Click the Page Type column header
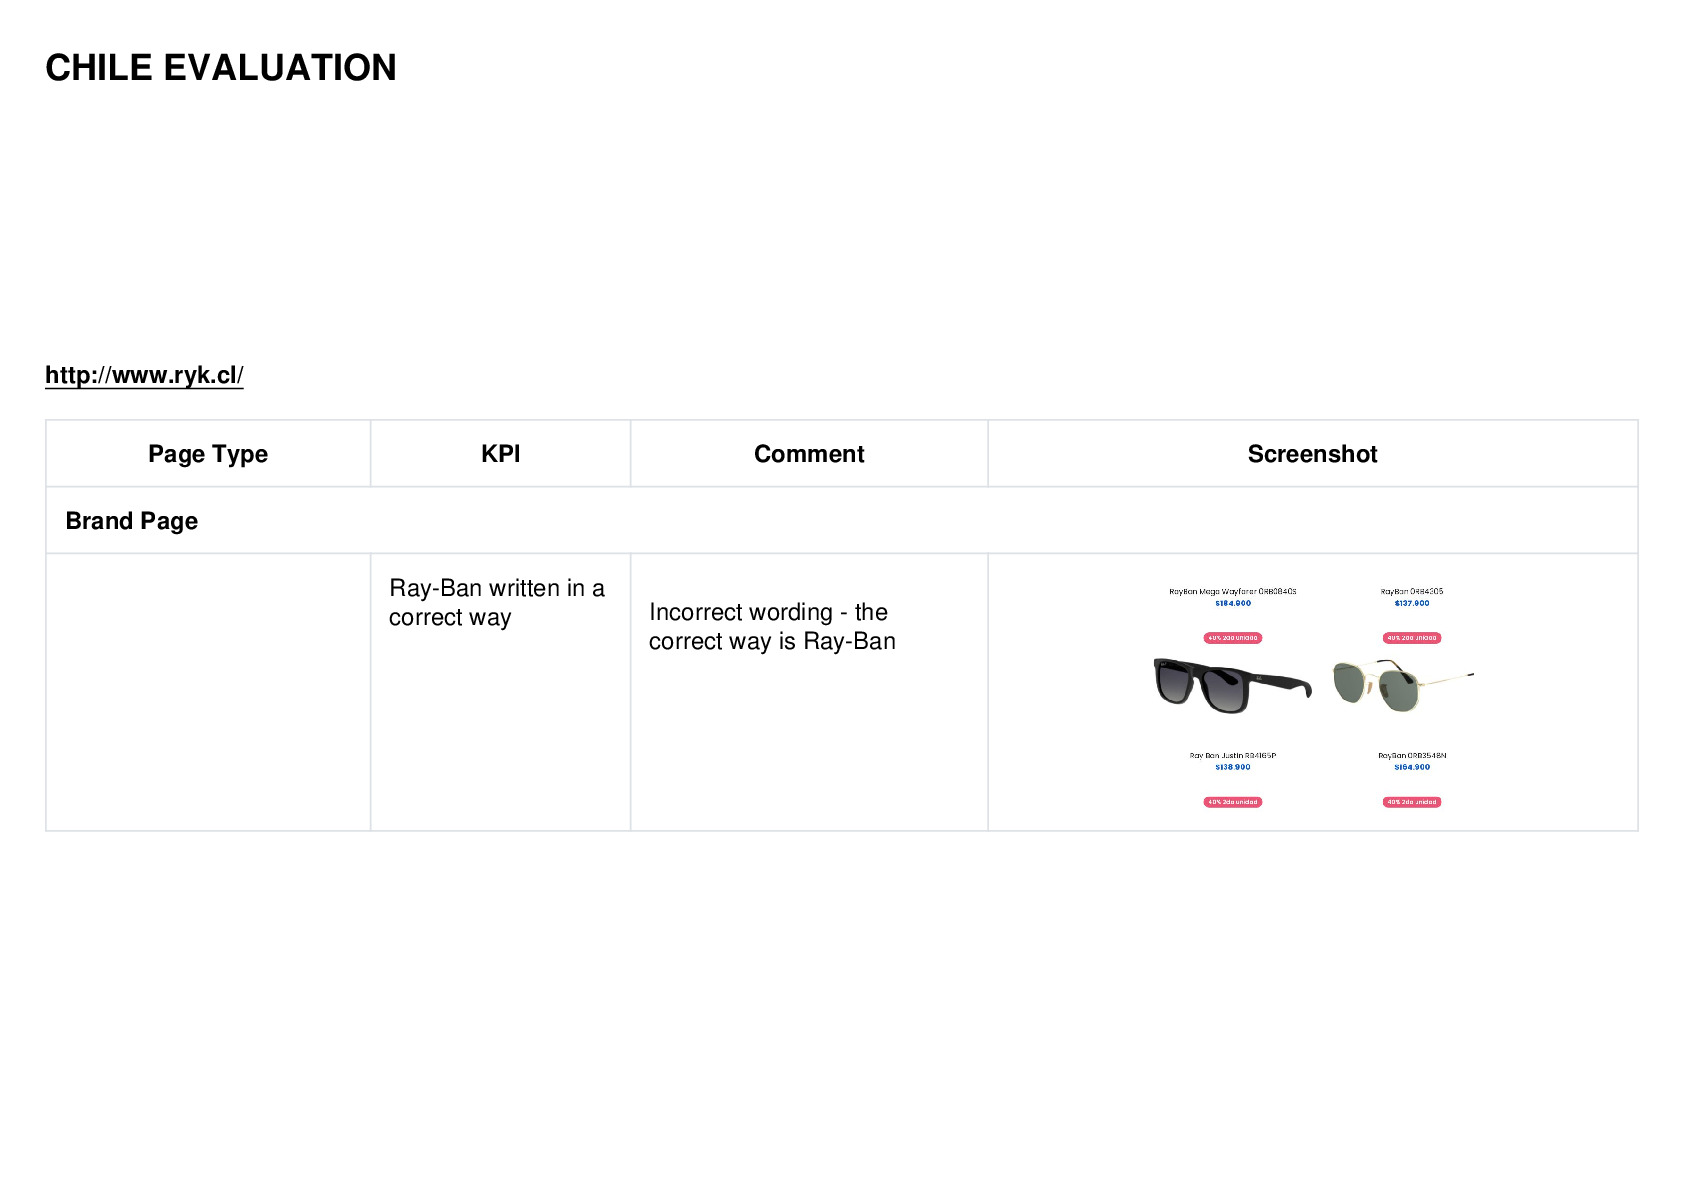This screenshot has height=1191, width=1684. click(x=208, y=454)
